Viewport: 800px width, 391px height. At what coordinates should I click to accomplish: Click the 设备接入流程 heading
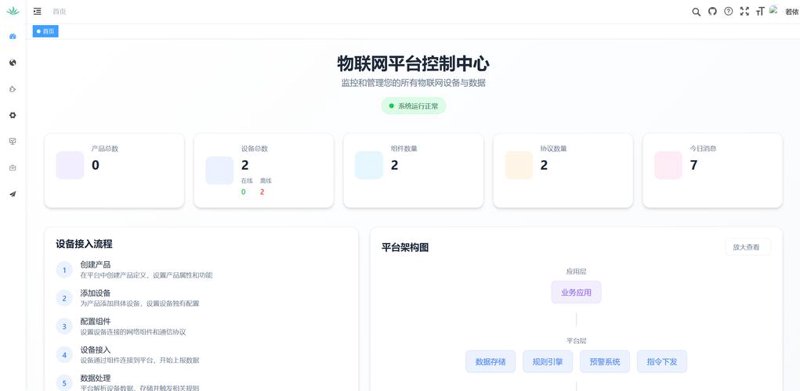pyautogui.click(x=84, y=244)
